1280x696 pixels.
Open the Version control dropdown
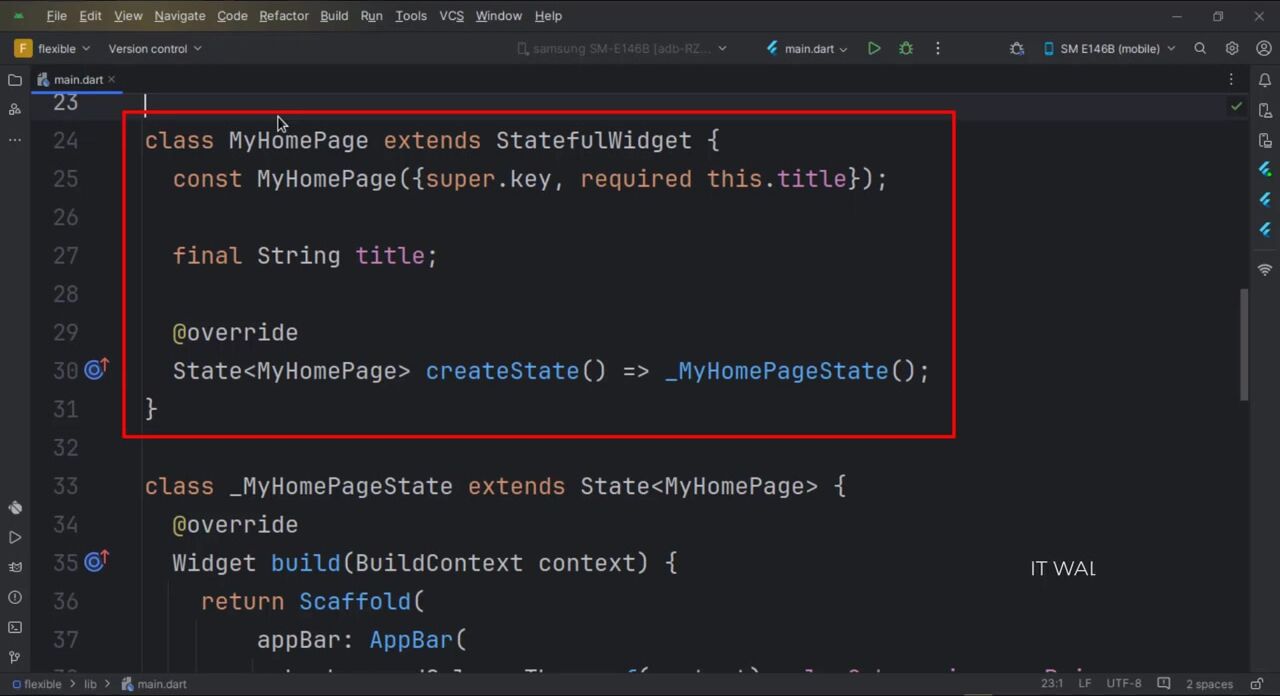154,48
